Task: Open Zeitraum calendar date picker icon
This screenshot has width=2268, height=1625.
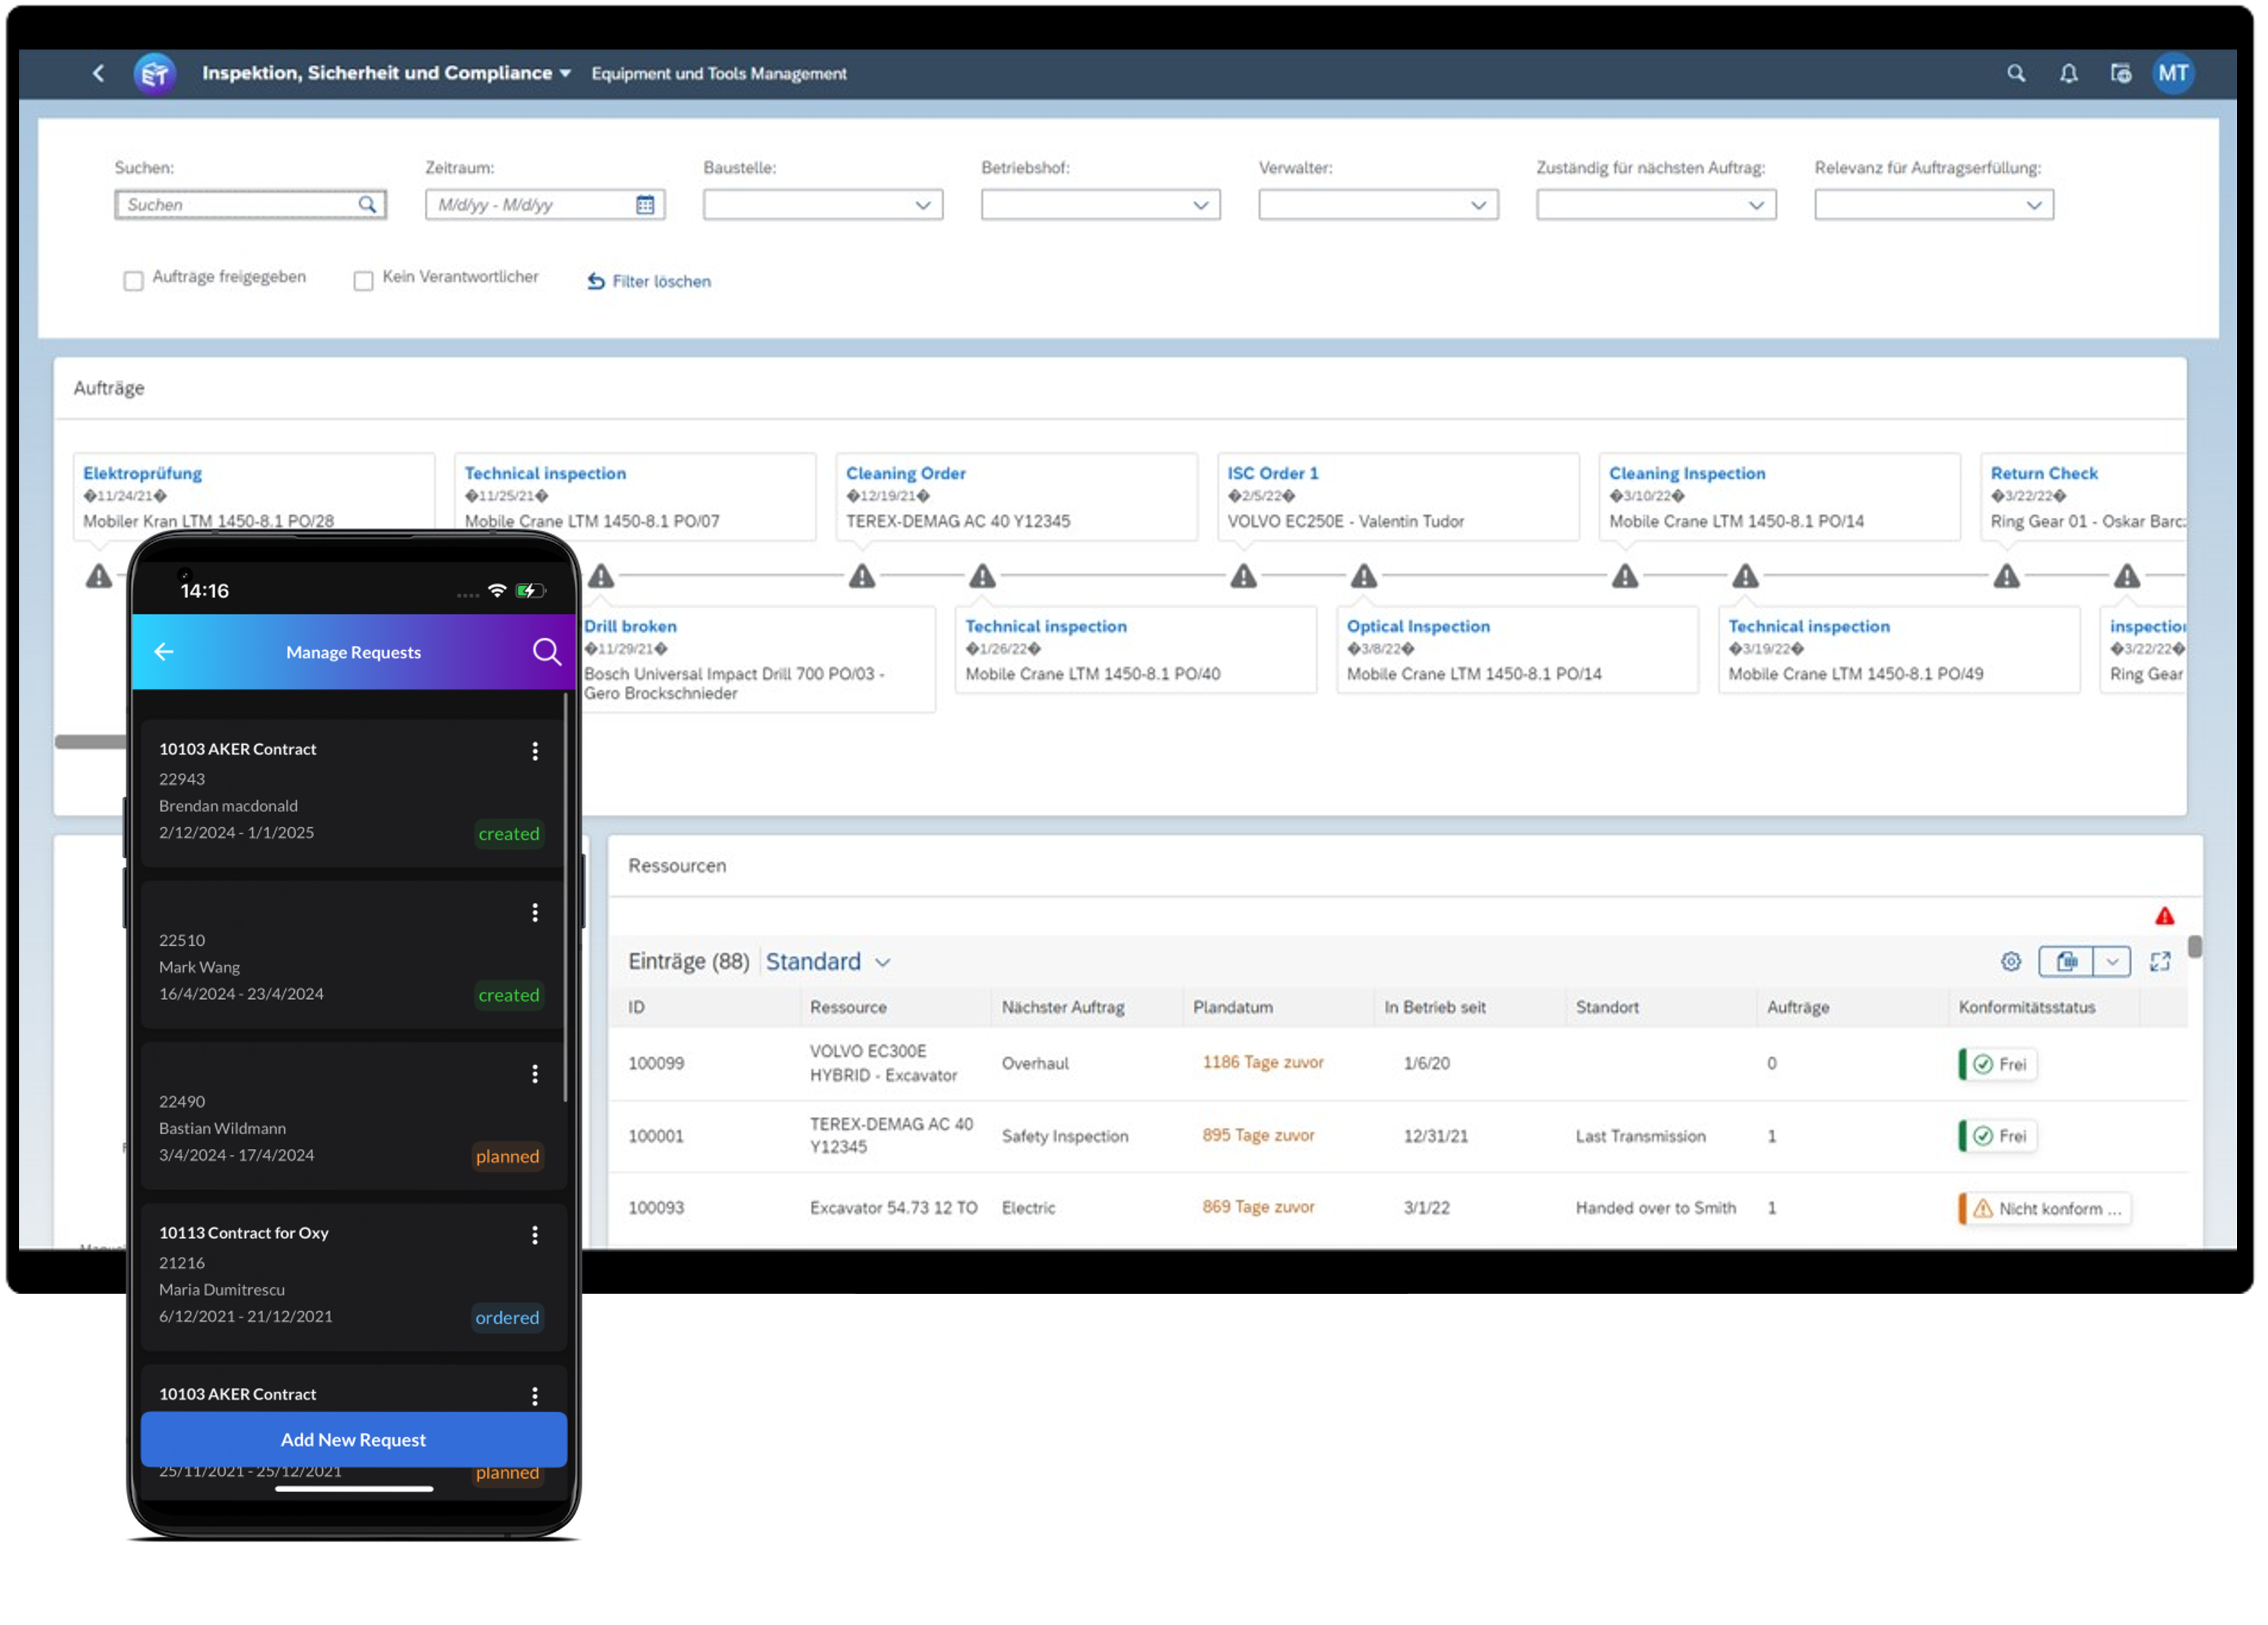Action: [645, 205]
